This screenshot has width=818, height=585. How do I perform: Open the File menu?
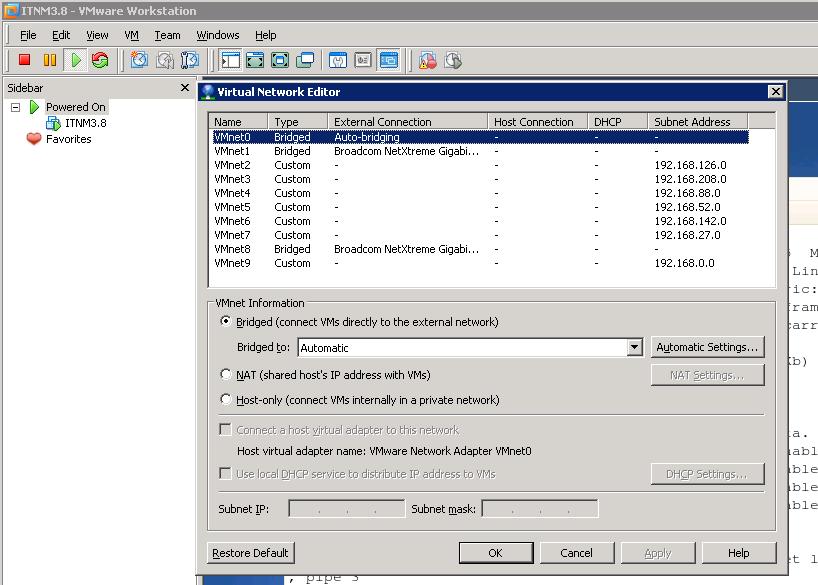point(28,35)
